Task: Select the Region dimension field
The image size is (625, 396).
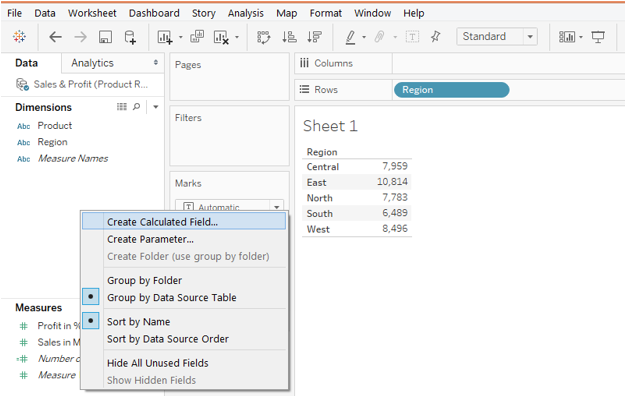Action: click(52, 142)
